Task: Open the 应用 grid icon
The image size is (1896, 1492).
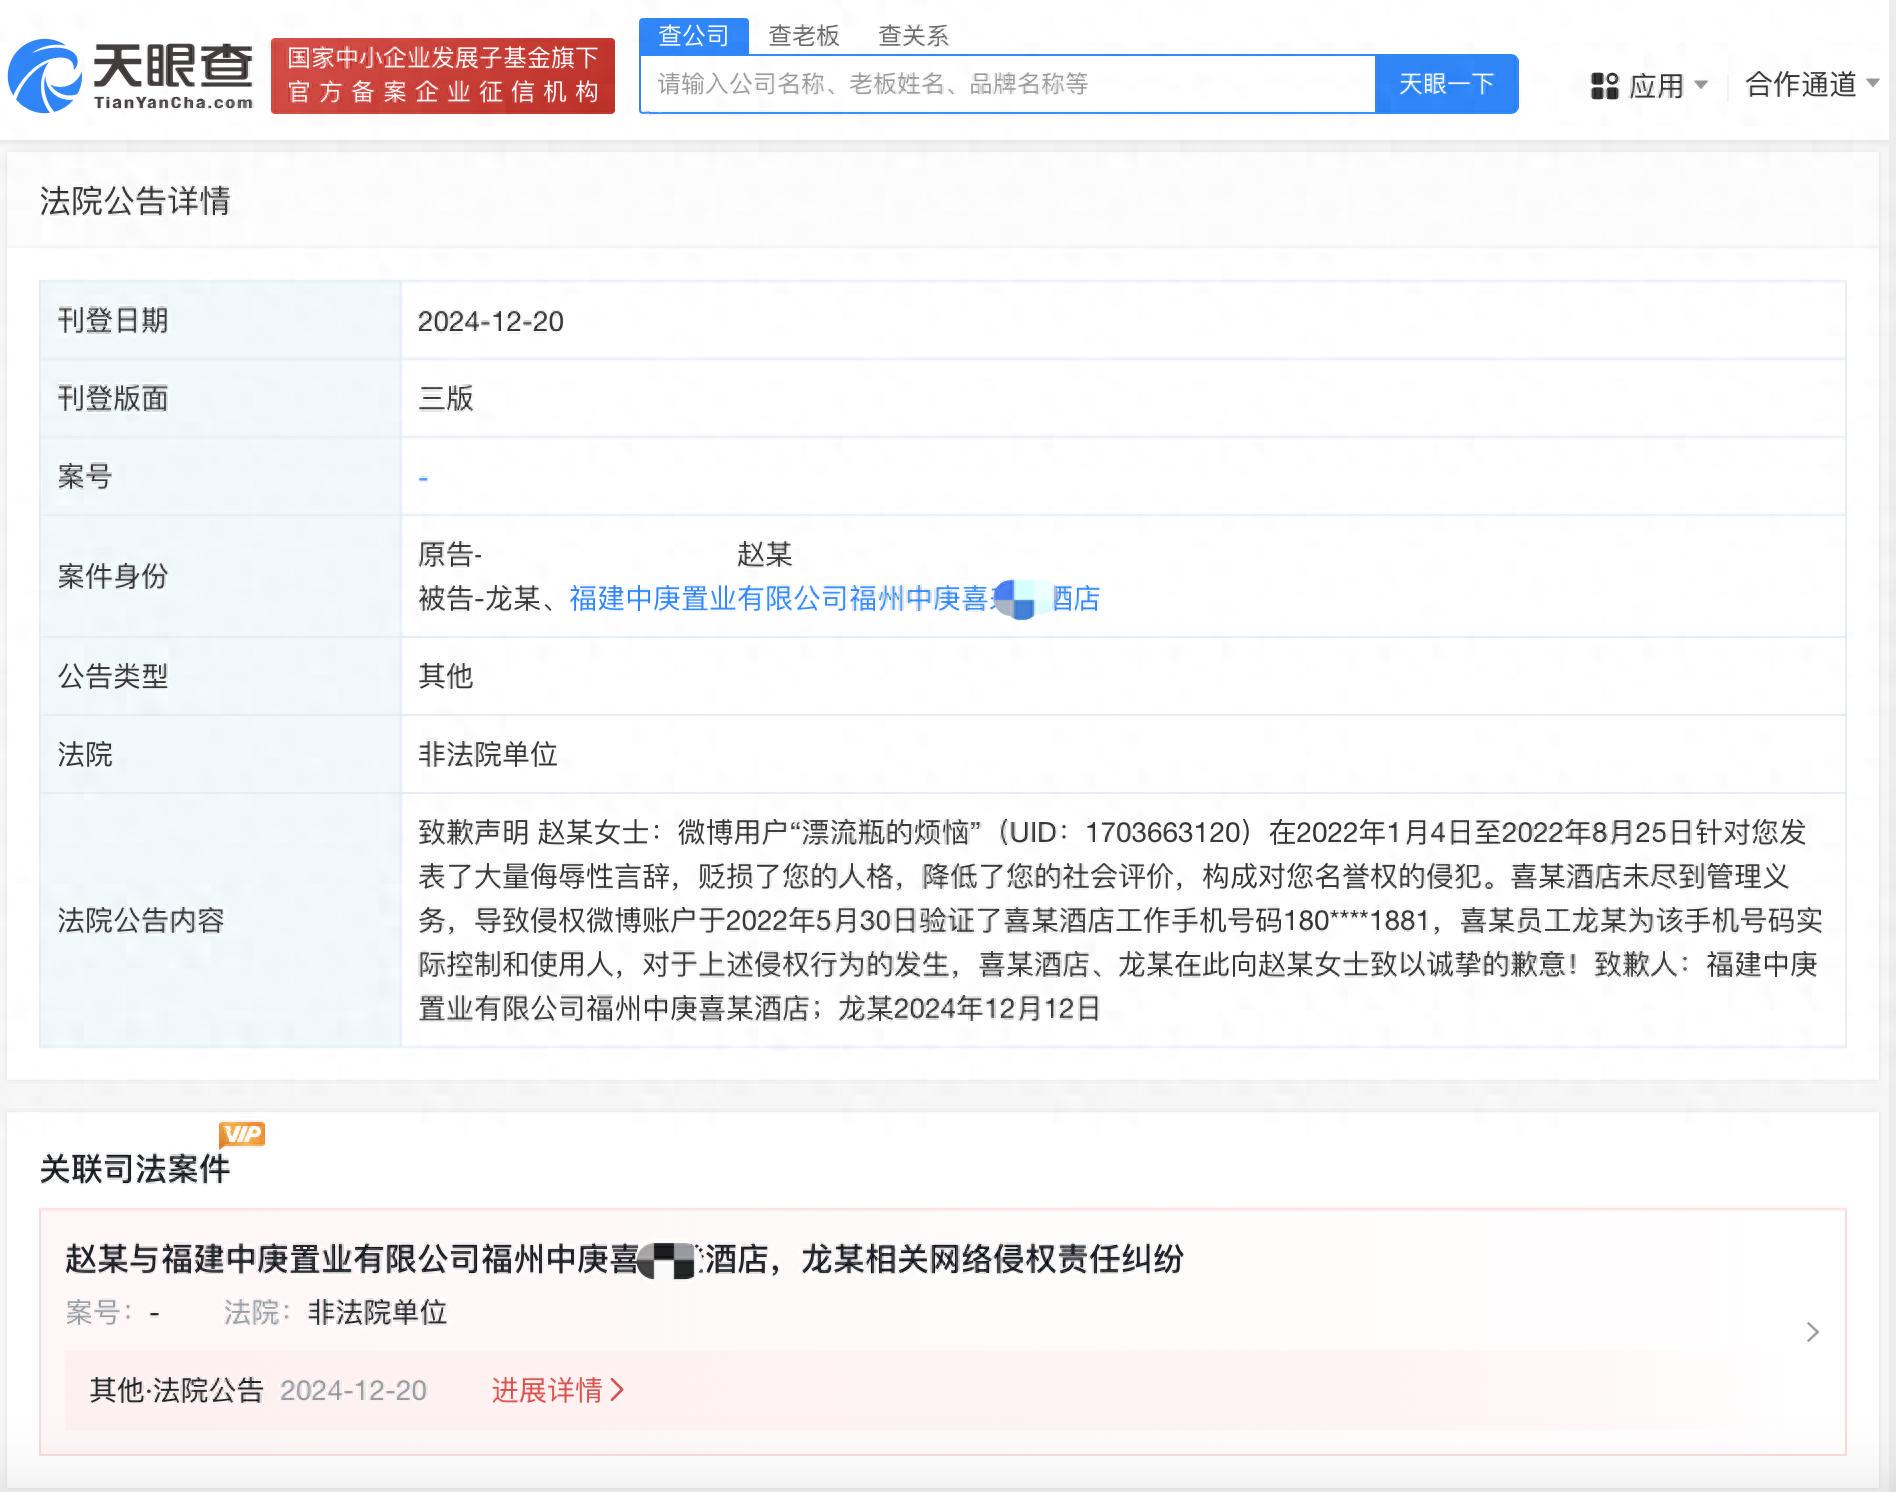Action: coord(1604,86)
